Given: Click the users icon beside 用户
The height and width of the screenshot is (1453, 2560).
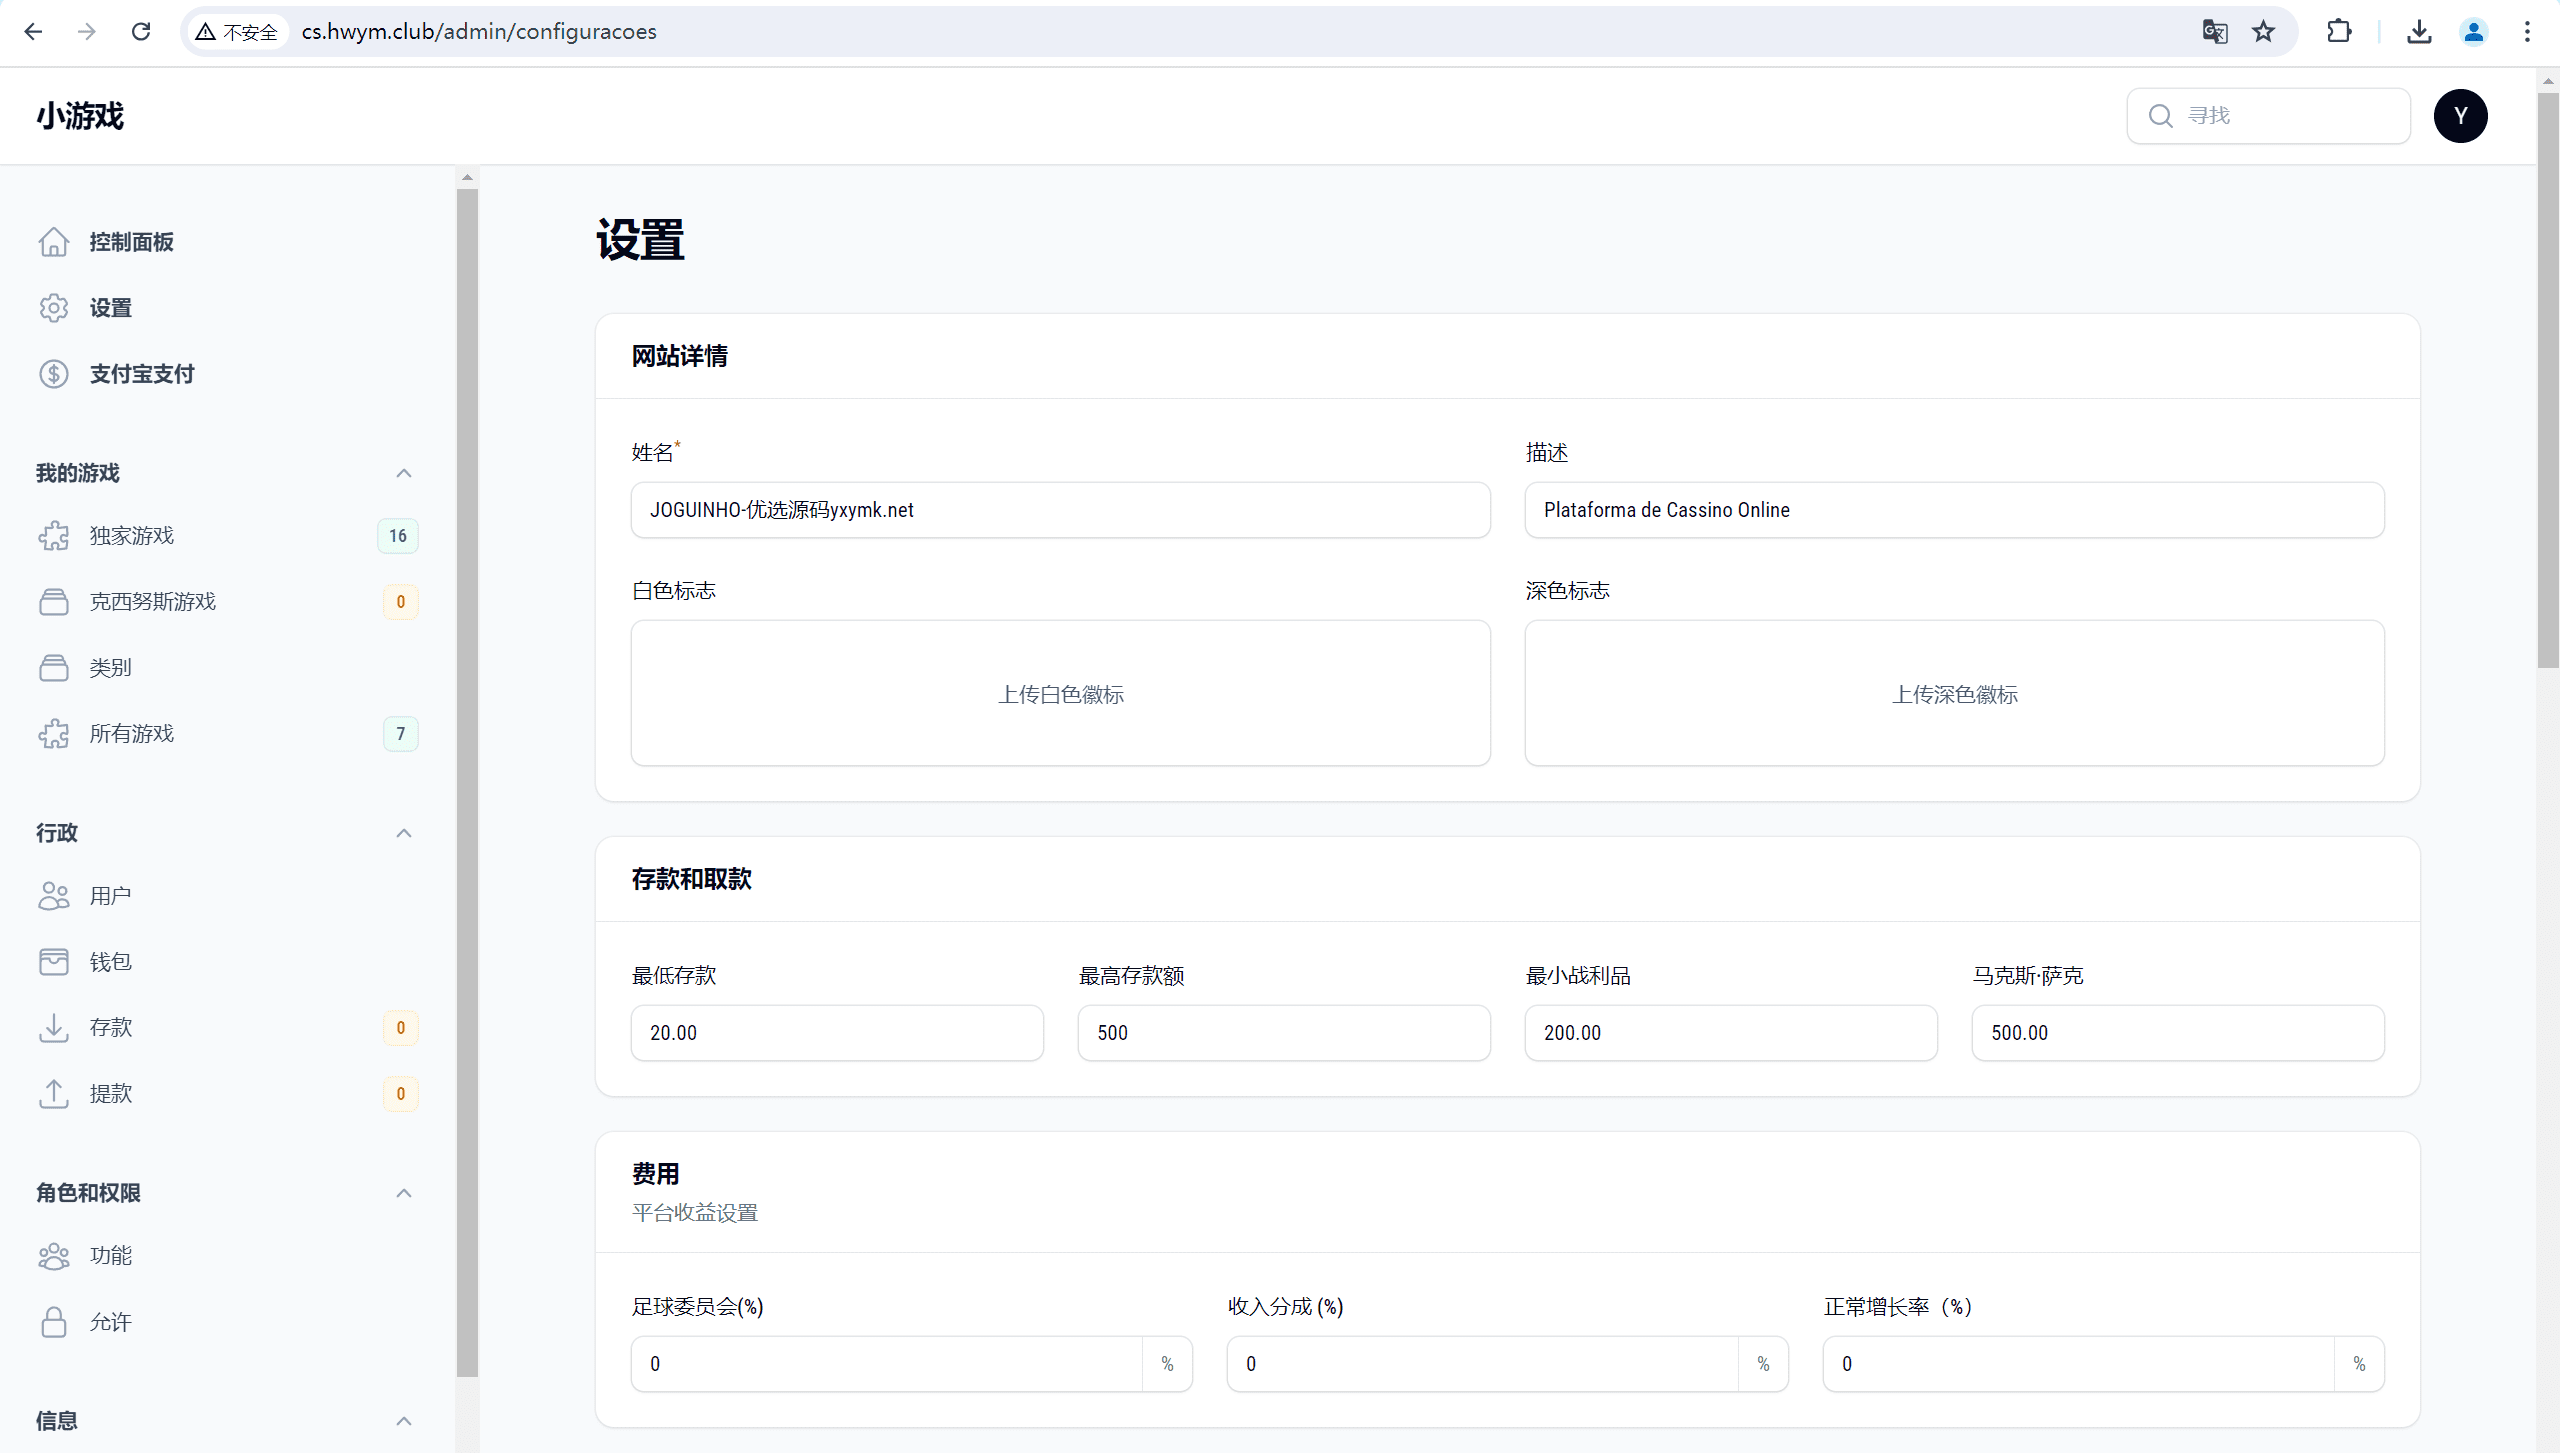Looking at the screenshot, I should 54,896.
